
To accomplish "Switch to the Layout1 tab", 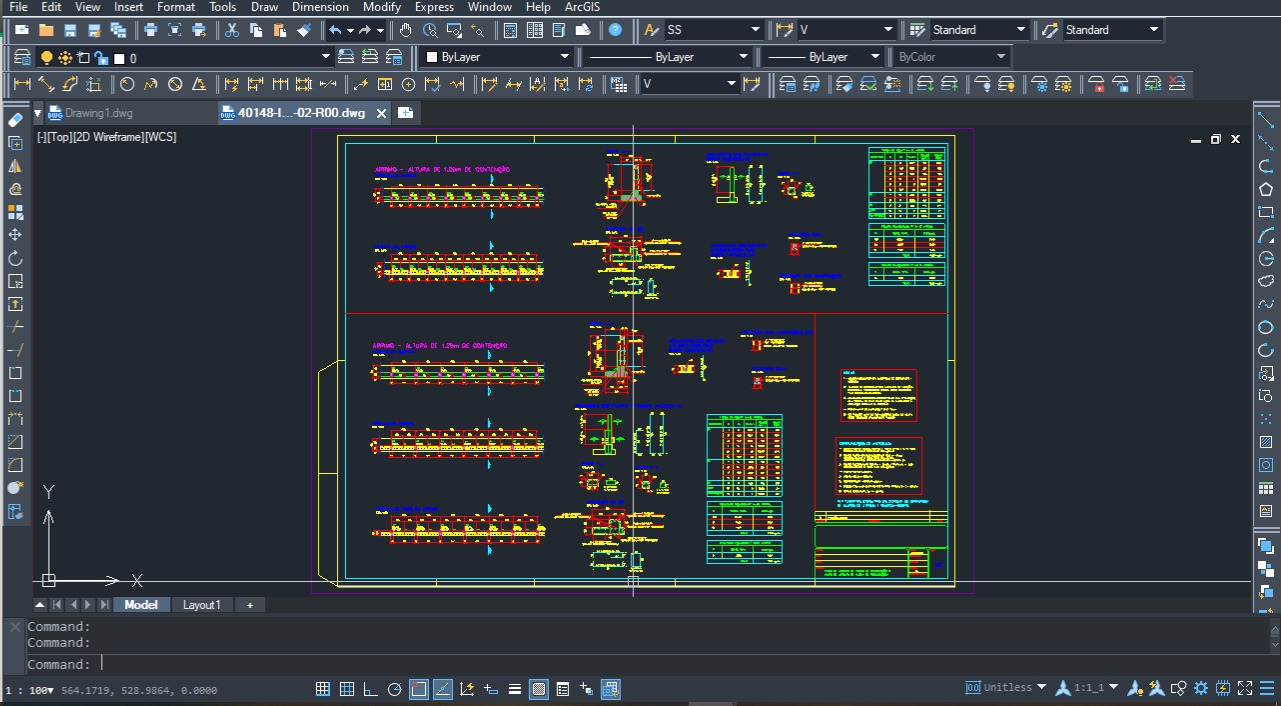I will pyautogui.click(x=202, y=604).
